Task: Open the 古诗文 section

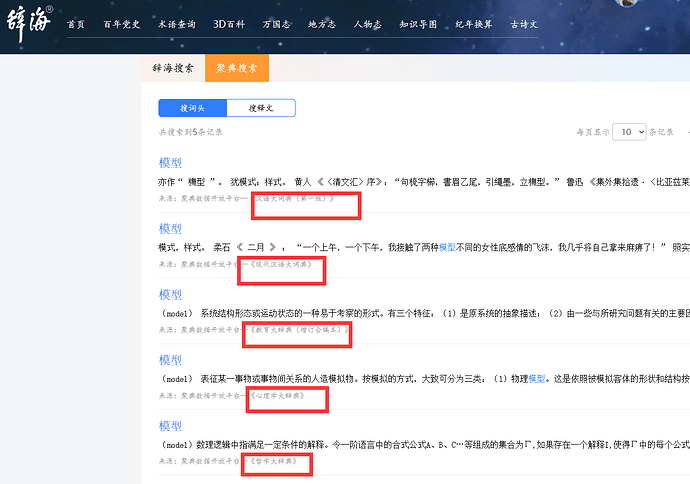Action: tap(526, 22)
